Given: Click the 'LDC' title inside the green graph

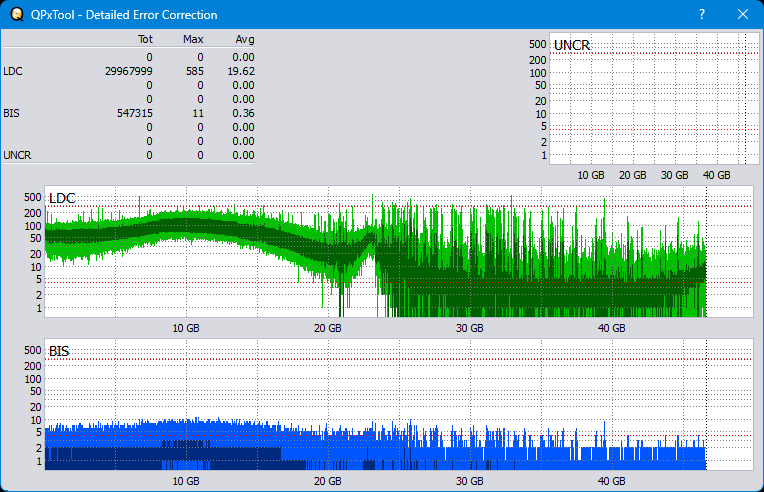Looking at the screenshot, I should pyautogui.click(x=62, y=198).
